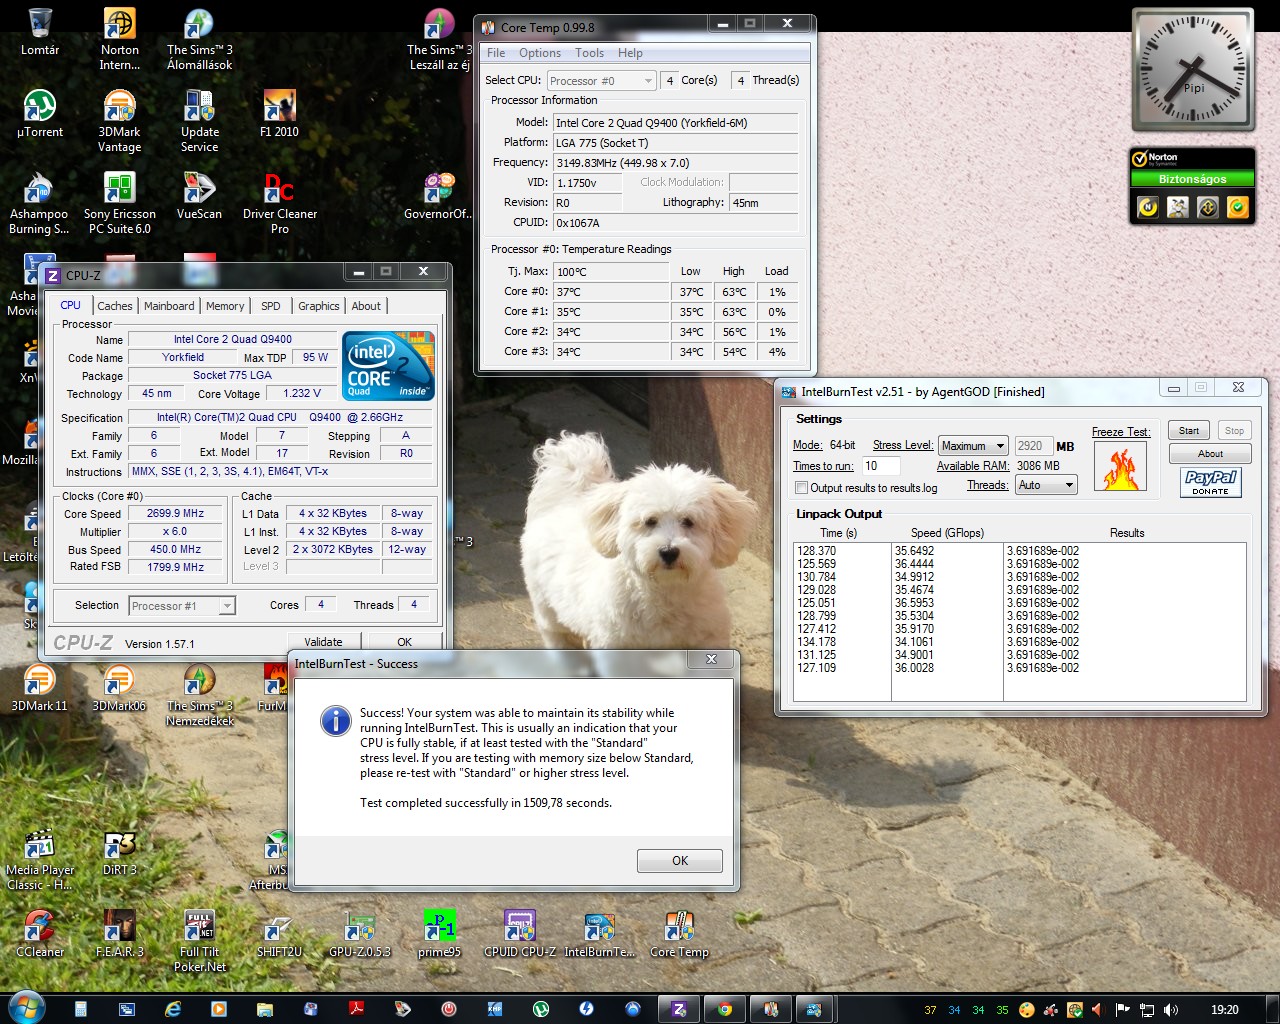Switch to CPU-Z Caches tab
The height and width of the screenshot is (1024, 1280).
click(114, 306)
